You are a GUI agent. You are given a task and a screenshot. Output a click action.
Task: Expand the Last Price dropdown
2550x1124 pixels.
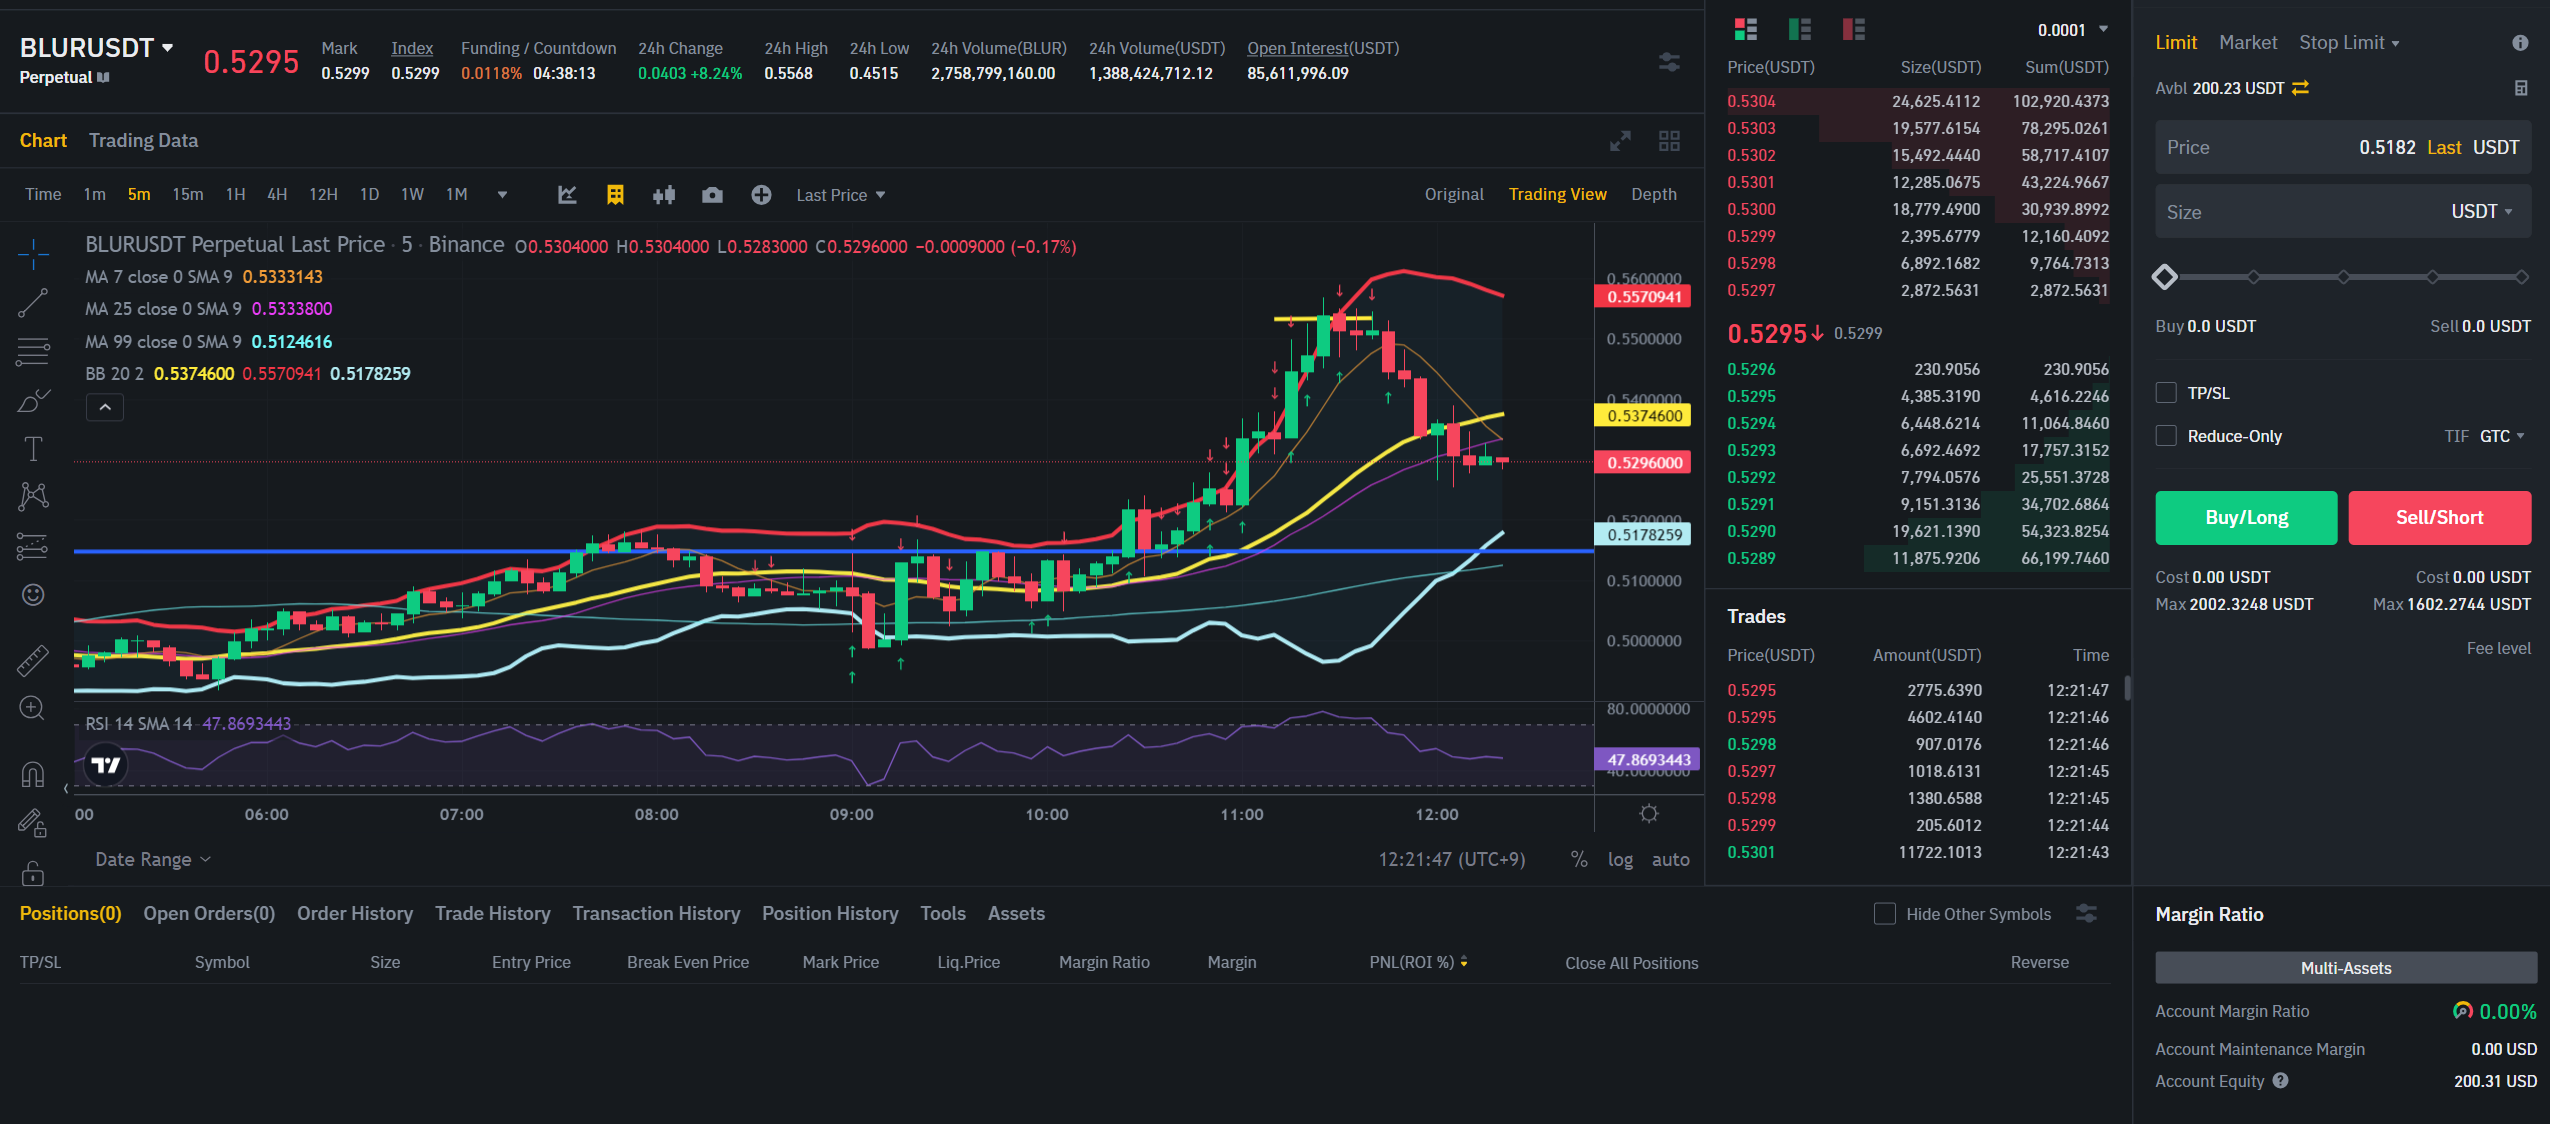point(841,195)
